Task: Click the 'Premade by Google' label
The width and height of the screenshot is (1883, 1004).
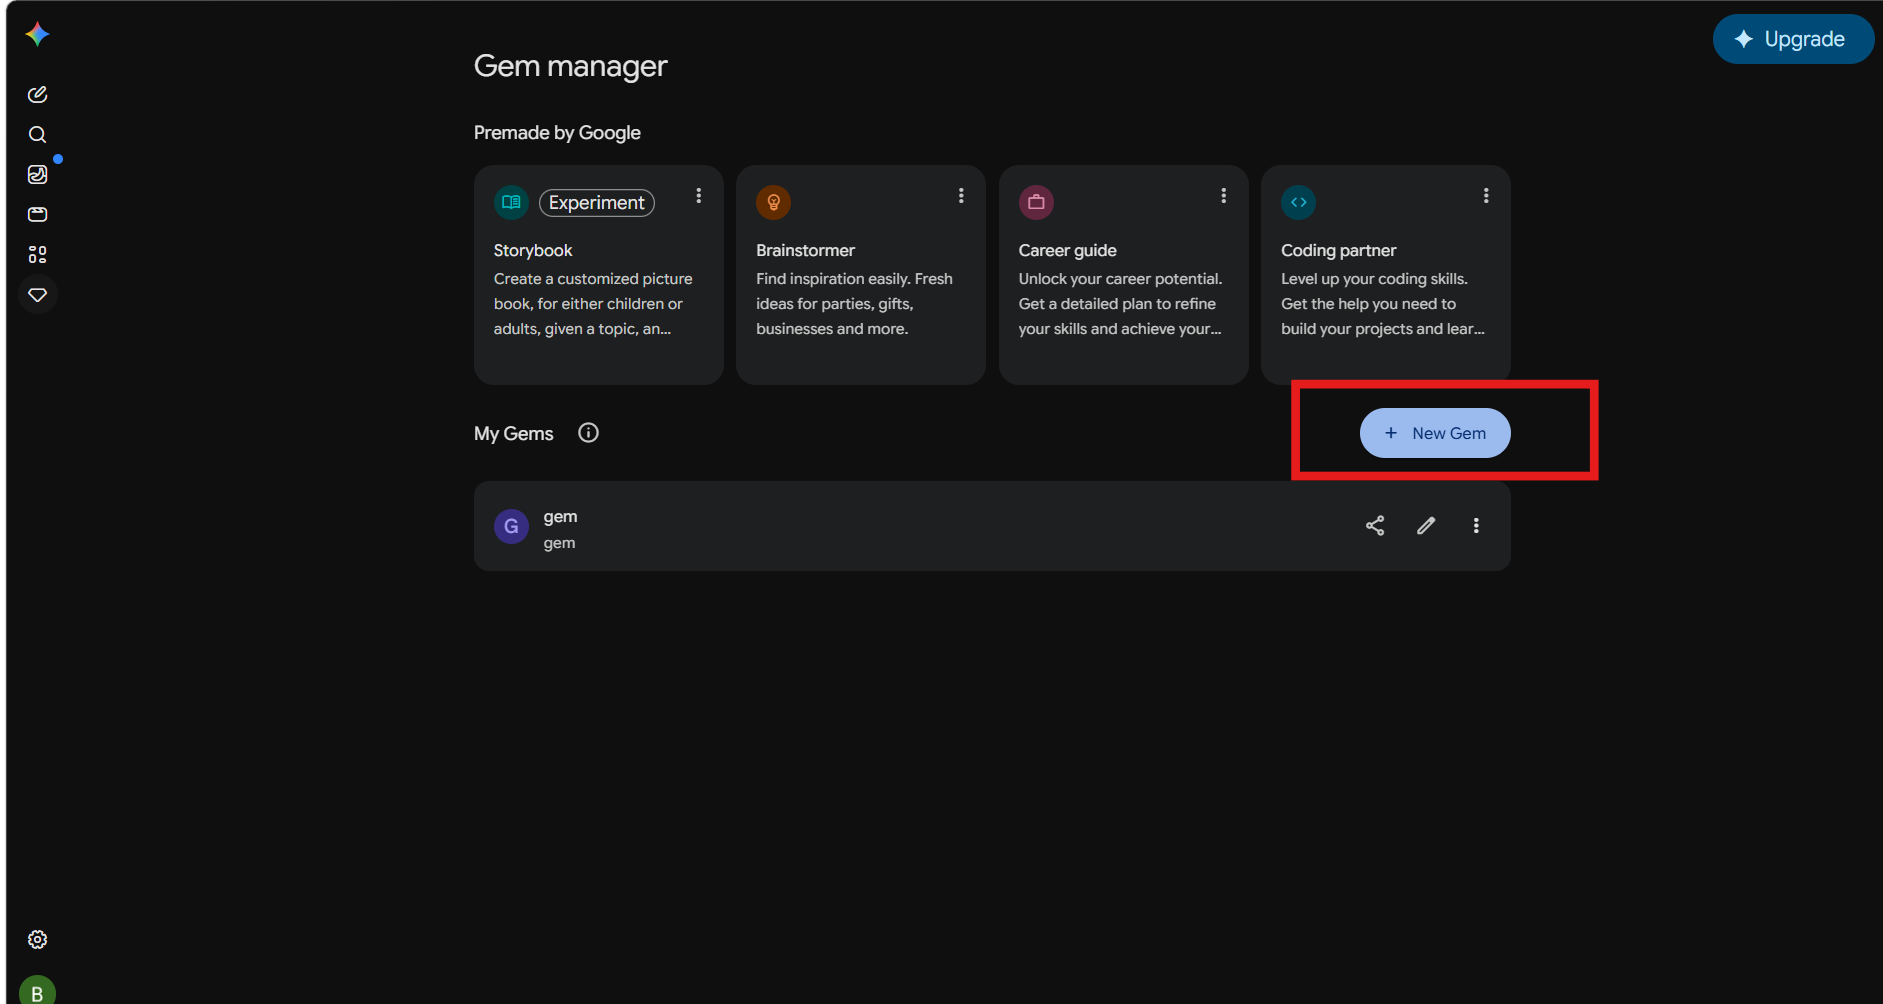Action: point(557,133)
